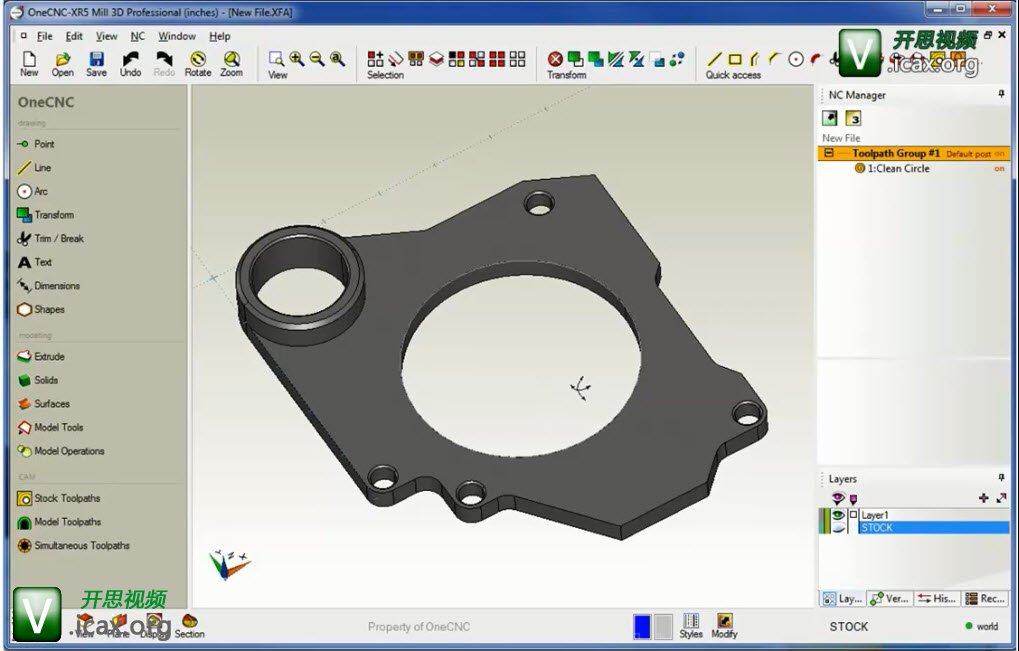
Task: Select the Zoom tool beside Rotate
Action: click(x=231, y=63)
